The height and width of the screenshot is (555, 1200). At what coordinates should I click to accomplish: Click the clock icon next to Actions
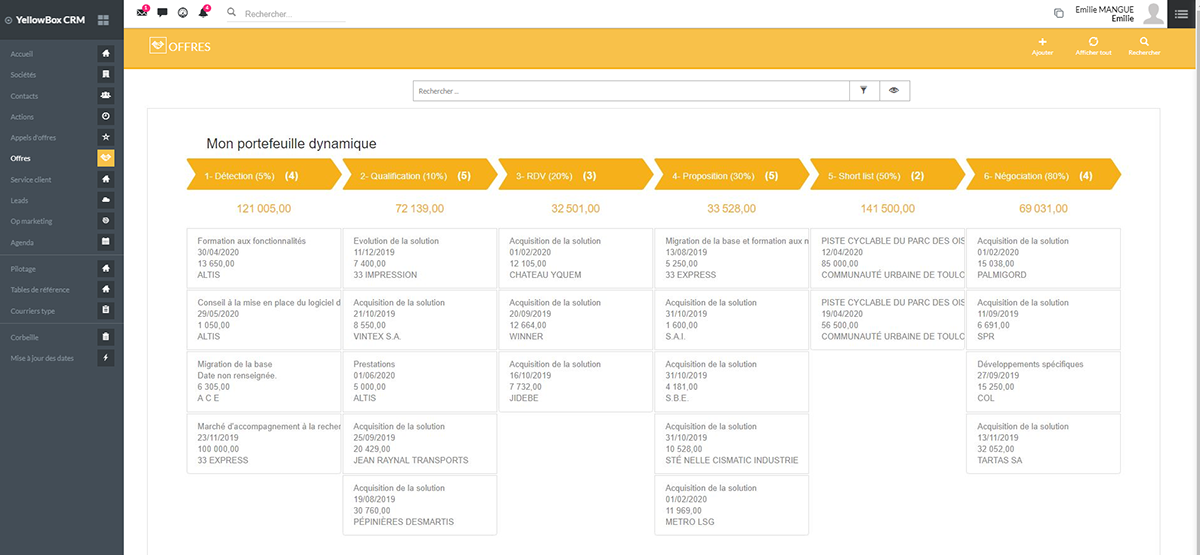pos(106,116)
